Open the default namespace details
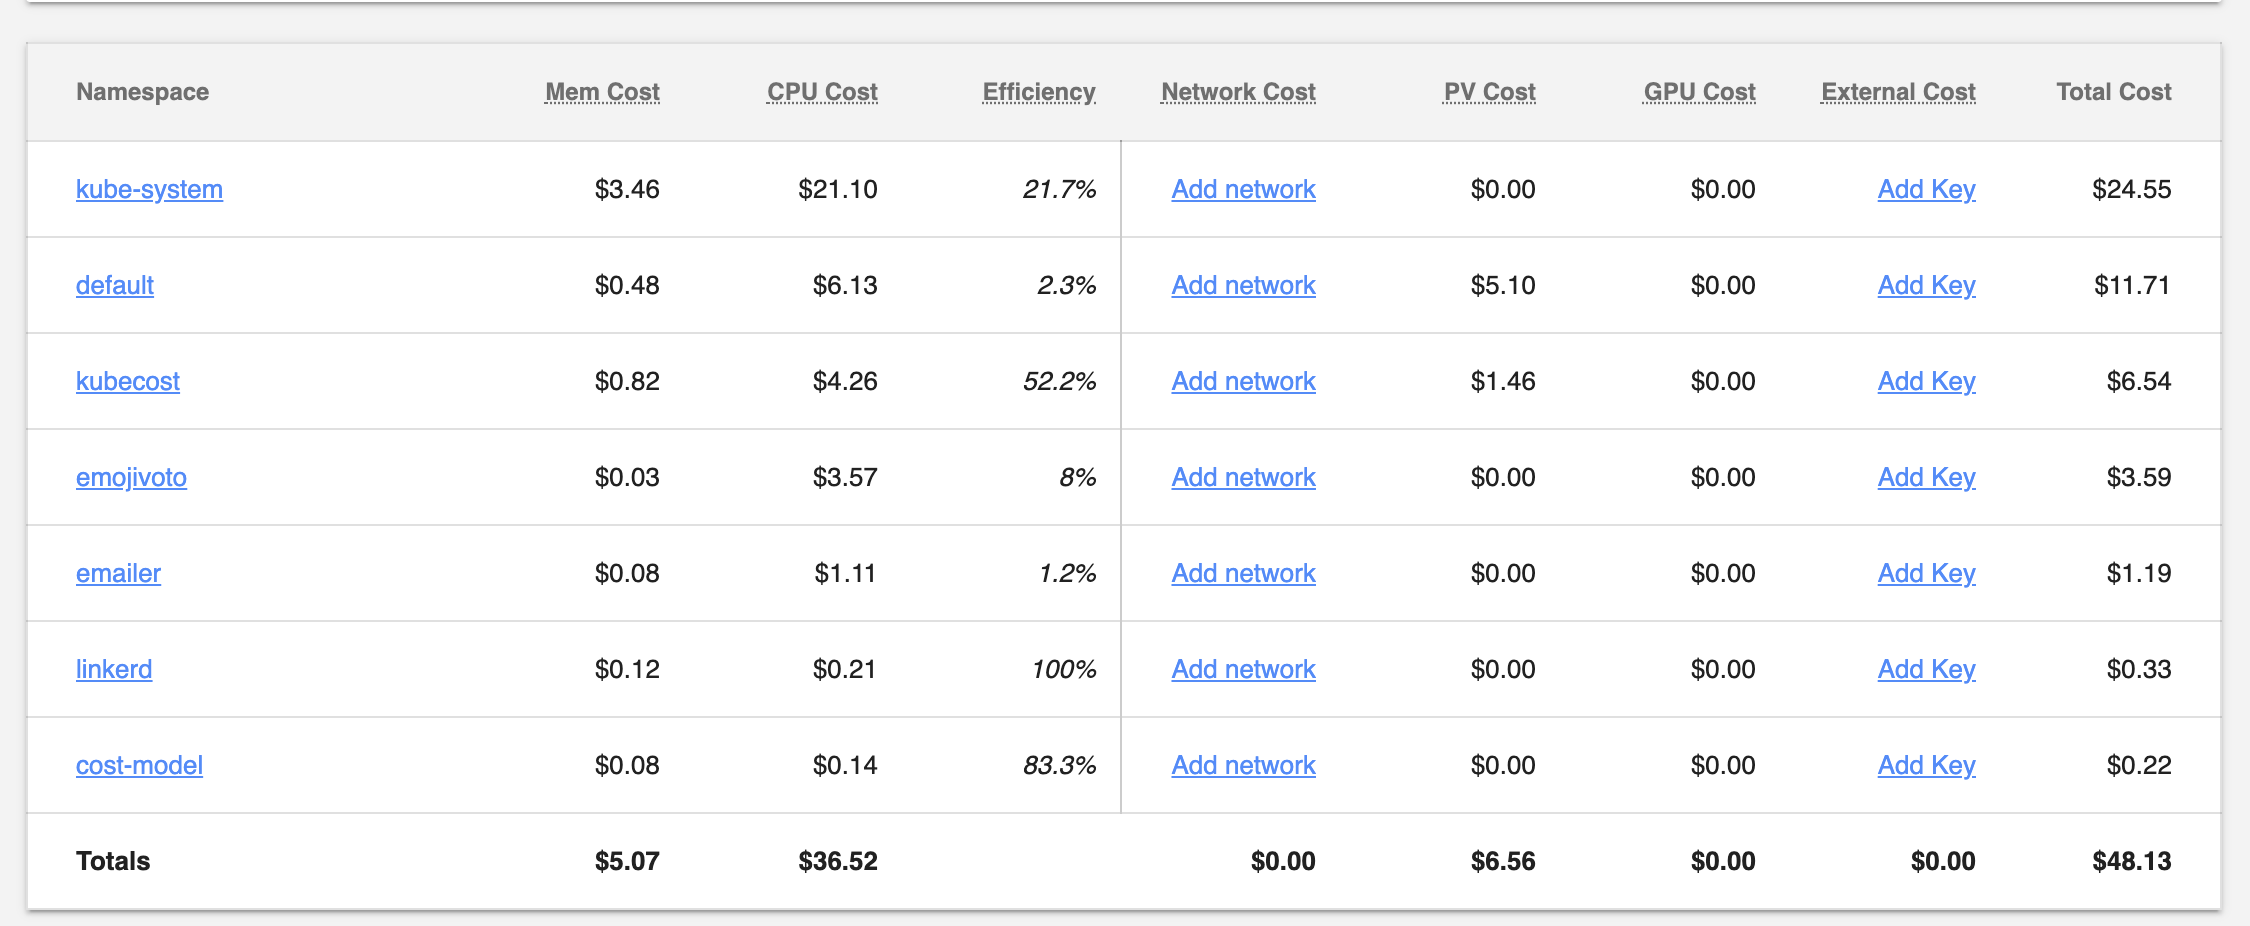The image size is (2250, 926). (114, 285)
